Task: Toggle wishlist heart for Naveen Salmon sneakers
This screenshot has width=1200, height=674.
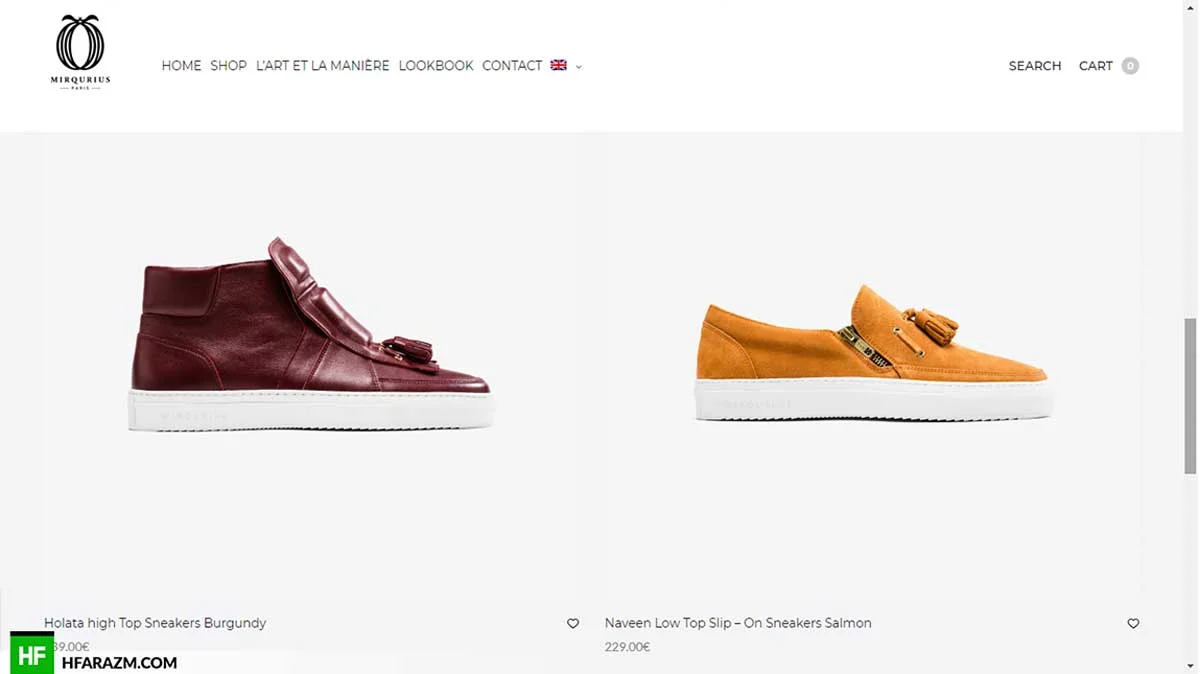Action: (1133, 623)
